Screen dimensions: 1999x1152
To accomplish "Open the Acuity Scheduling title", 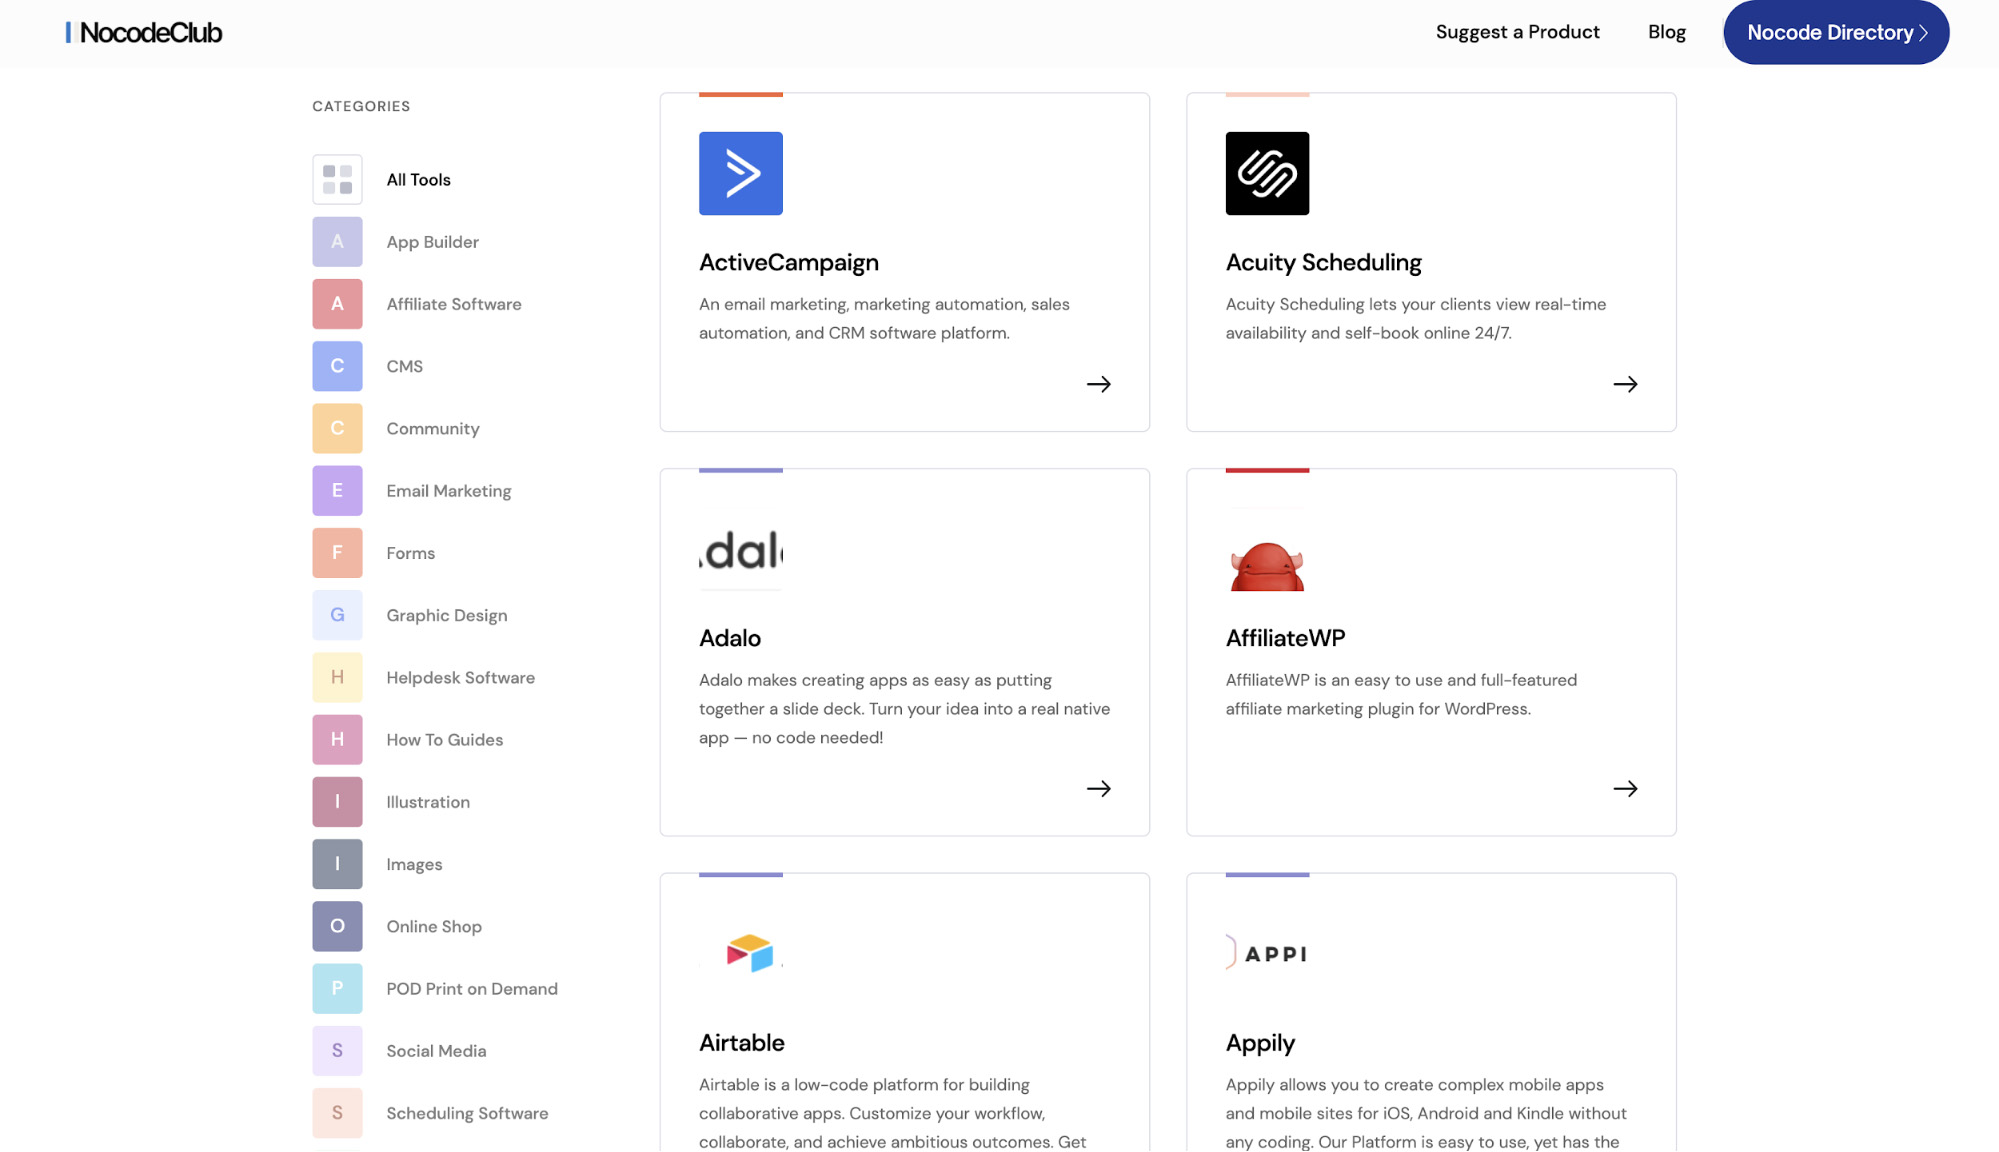I will click(x=1323, y=263).
